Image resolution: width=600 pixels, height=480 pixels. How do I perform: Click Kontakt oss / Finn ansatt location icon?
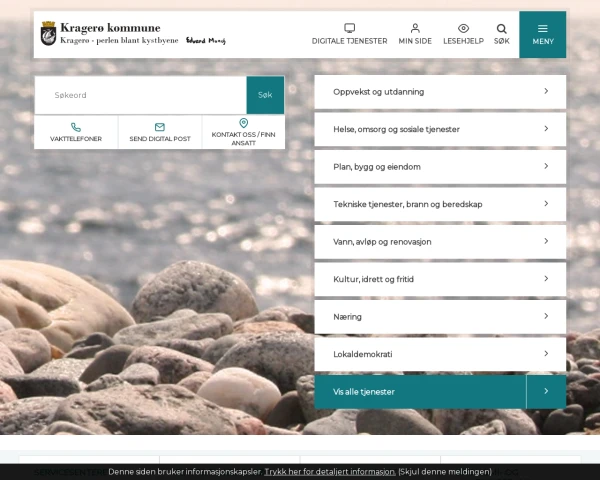pyautogui.click(x=243, y=123)
